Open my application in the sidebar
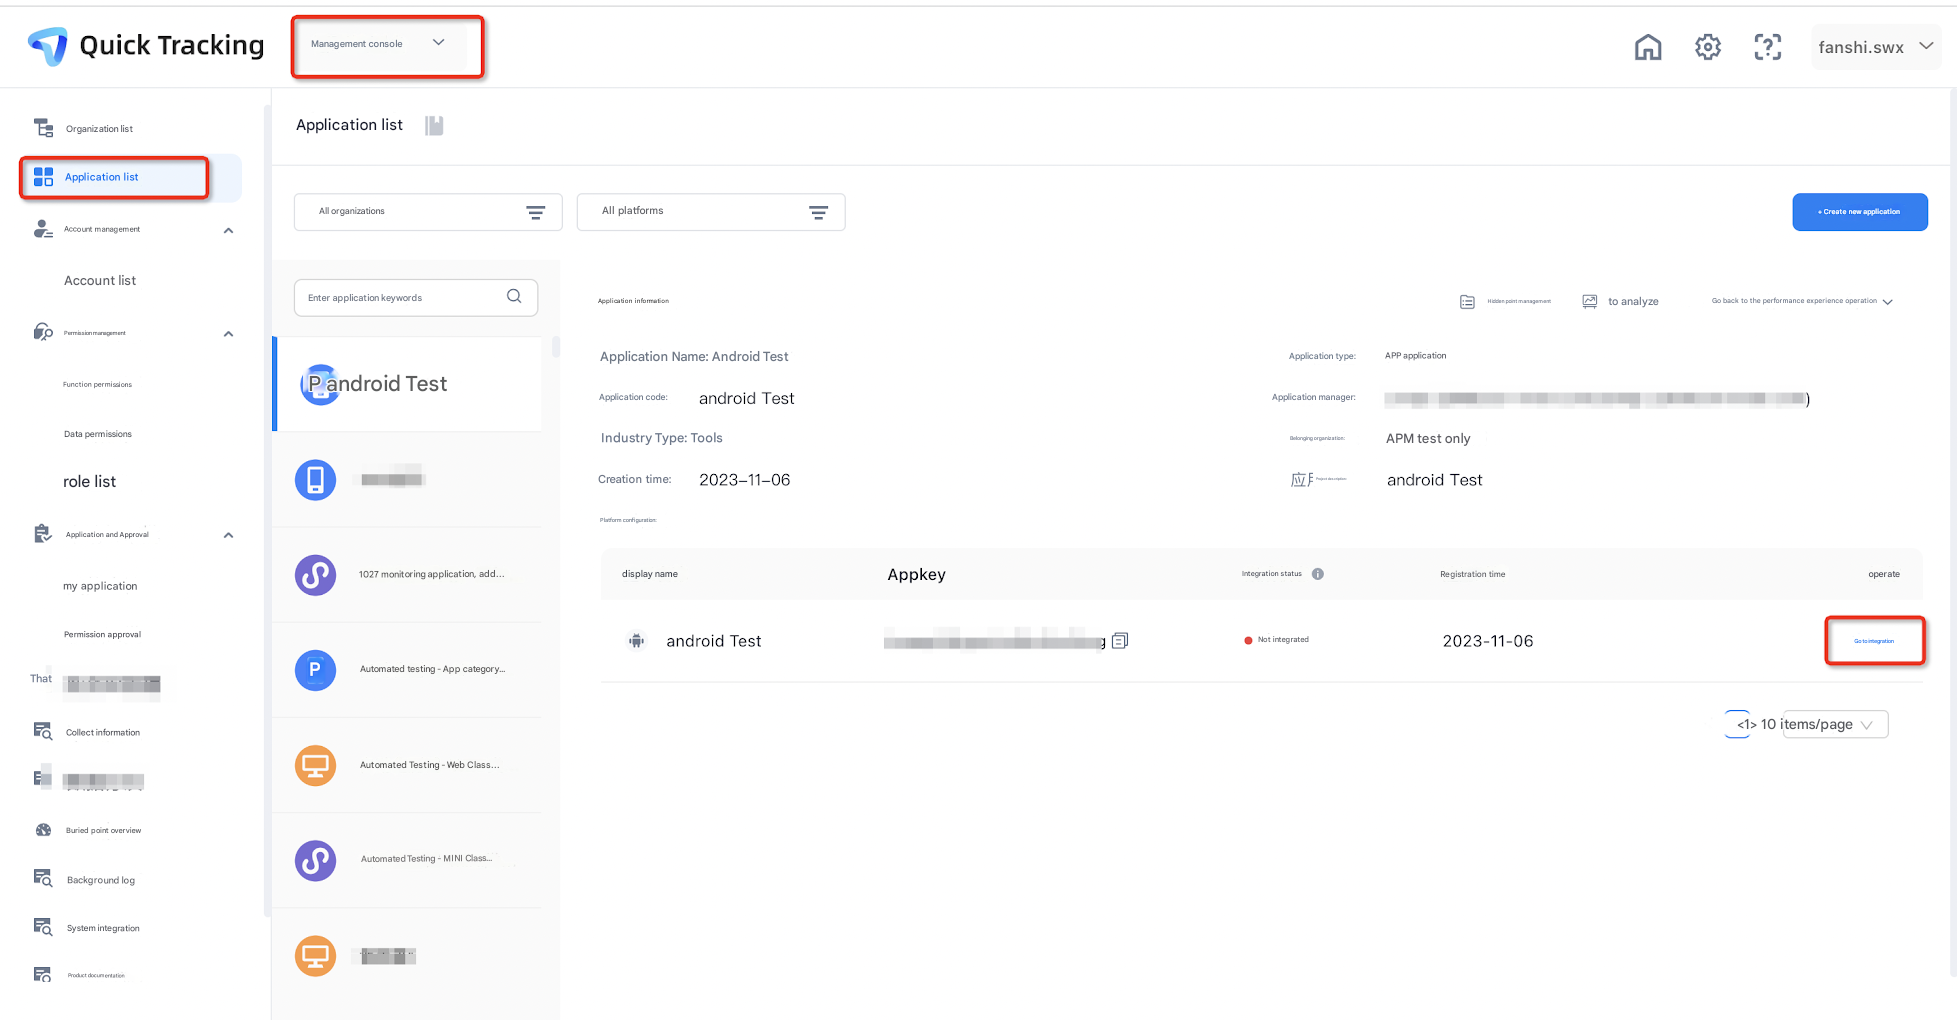Screen dimensions: 1957x1020 pos(100,586)
